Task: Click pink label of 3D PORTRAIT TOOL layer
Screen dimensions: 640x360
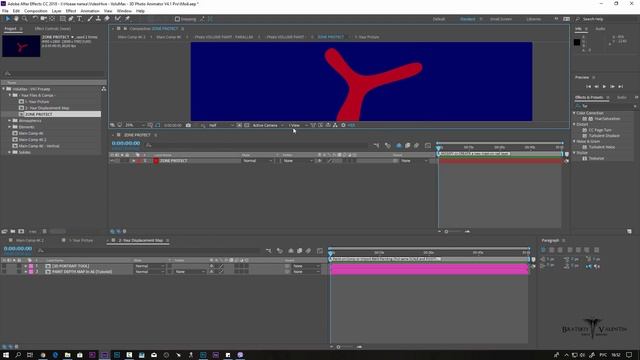Action: tap(31, 266)
